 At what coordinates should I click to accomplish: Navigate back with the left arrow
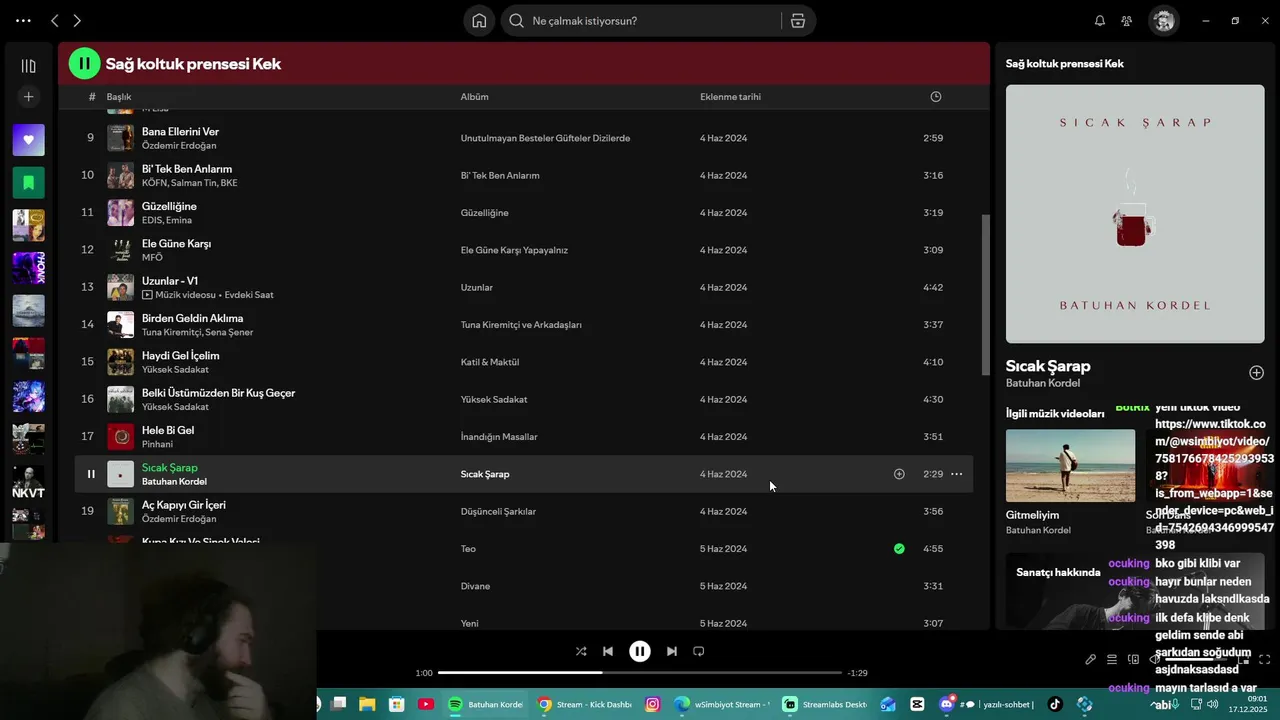55,21
